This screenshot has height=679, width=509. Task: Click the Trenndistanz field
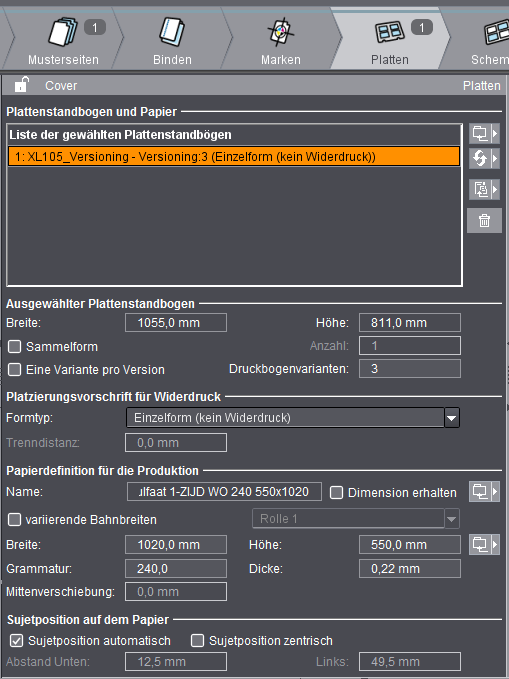[x=176, y=443]
